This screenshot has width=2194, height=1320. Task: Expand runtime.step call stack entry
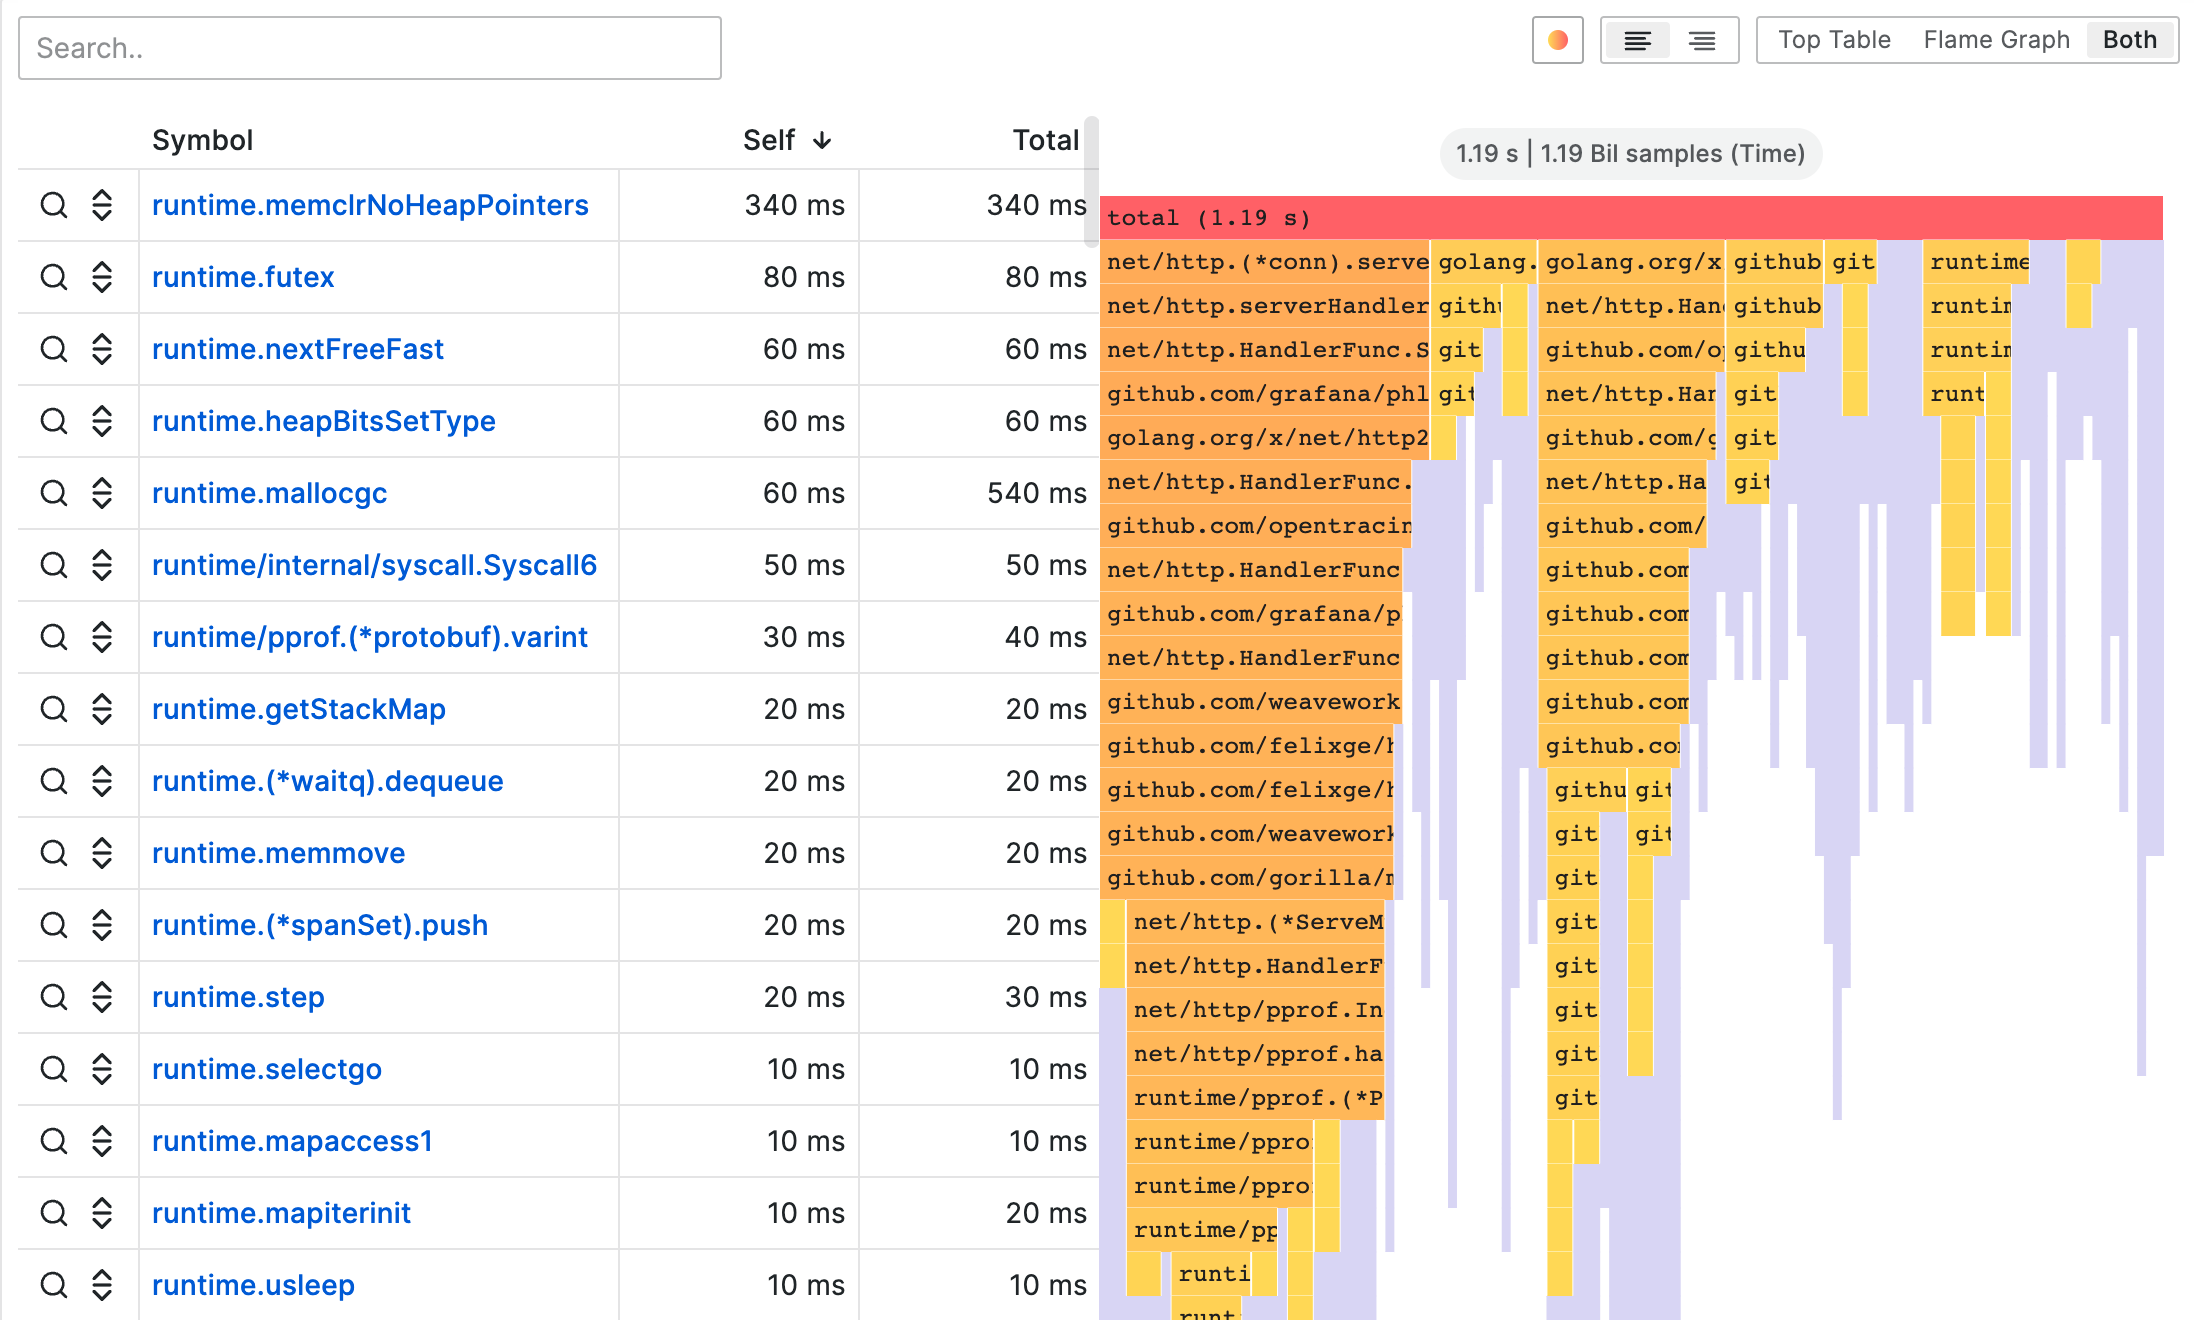tap(103, 995)
